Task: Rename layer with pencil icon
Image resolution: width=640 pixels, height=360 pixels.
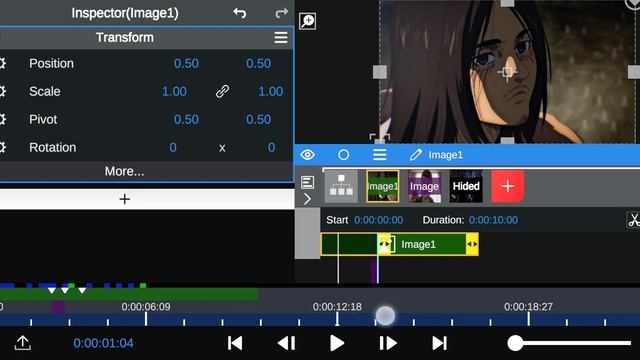Action: pyautogui.click(x=416, y=155)
